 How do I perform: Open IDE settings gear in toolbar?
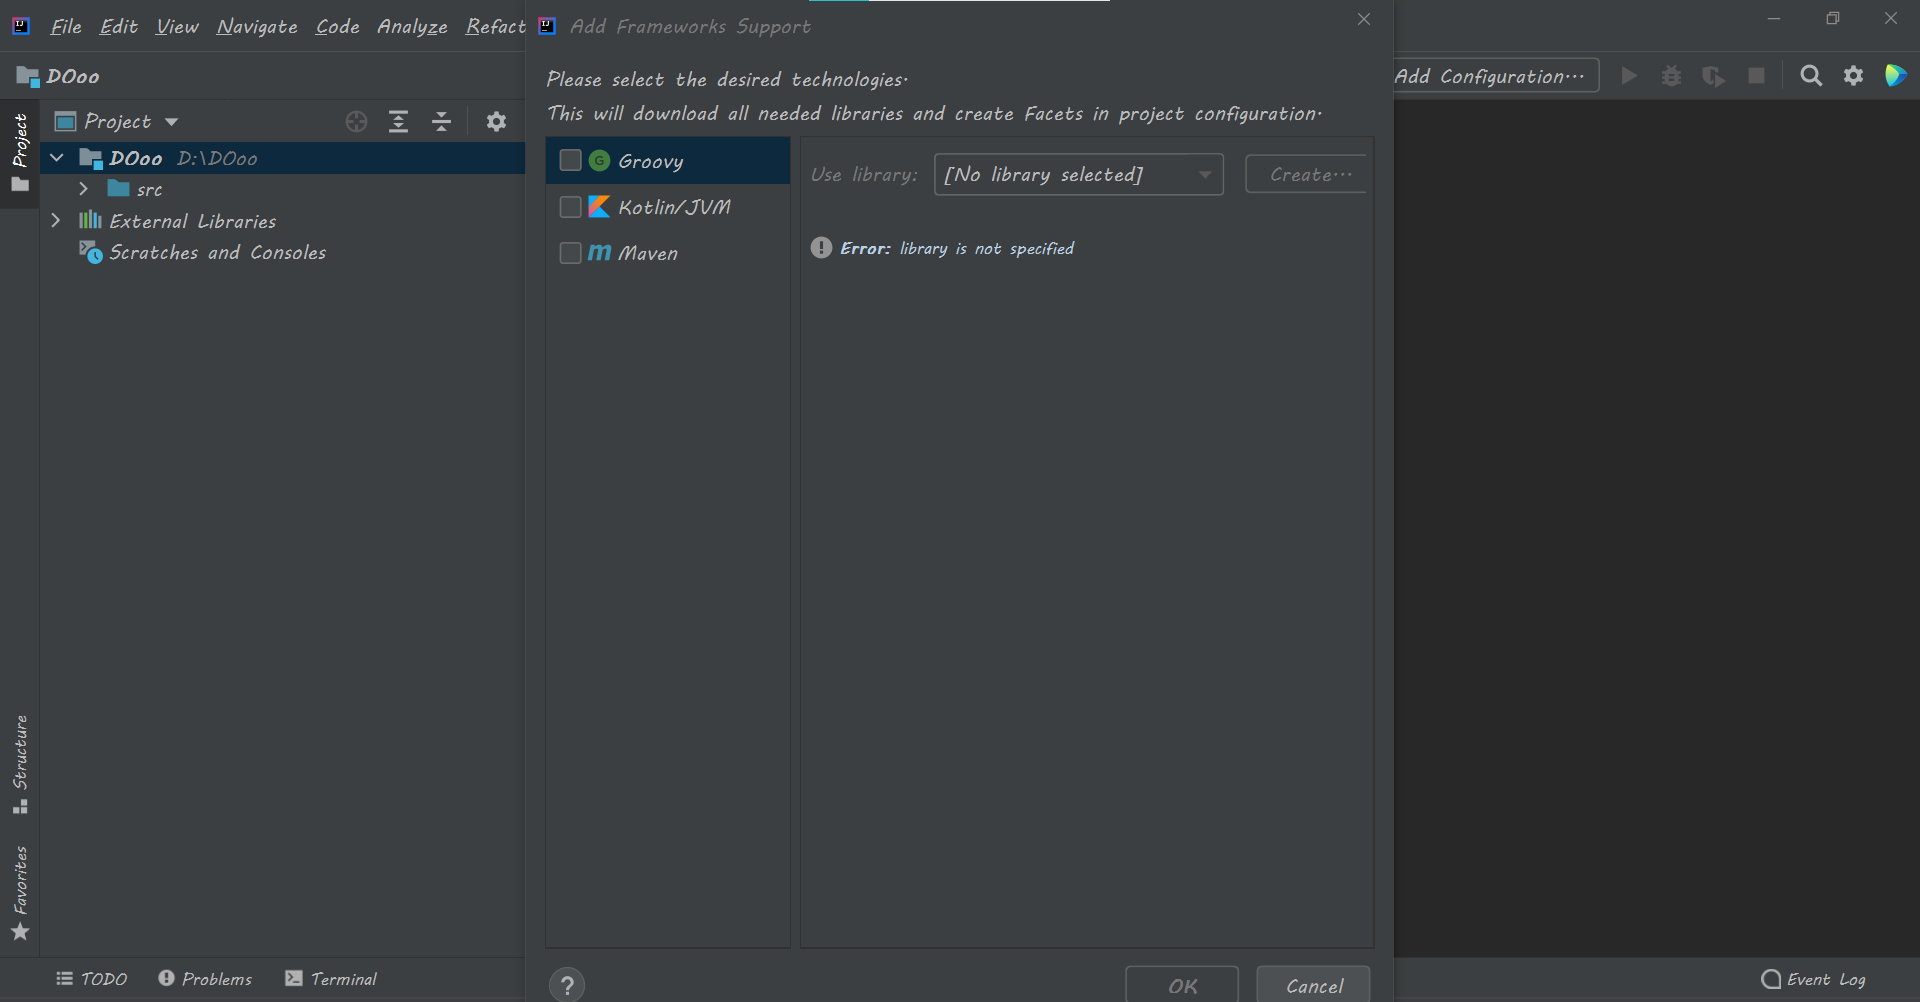(x=1854, y=76)
